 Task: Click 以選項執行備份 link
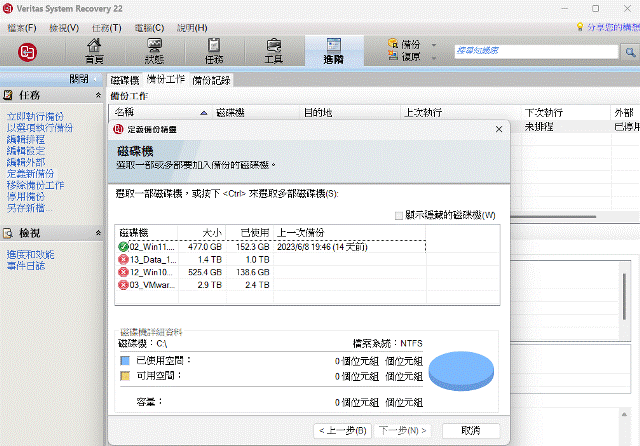[x=40, y=128]
